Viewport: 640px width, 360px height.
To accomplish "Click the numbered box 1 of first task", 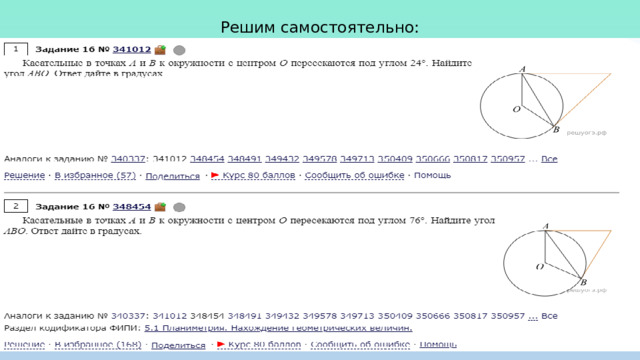I will [x=16, y=49].
